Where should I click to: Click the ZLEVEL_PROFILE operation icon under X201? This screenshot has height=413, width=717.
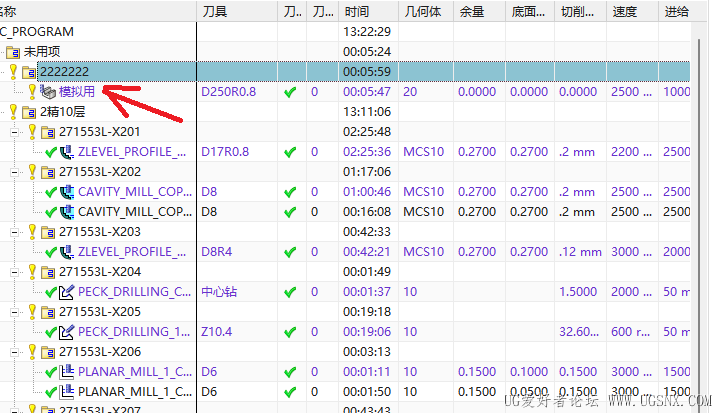67,152
